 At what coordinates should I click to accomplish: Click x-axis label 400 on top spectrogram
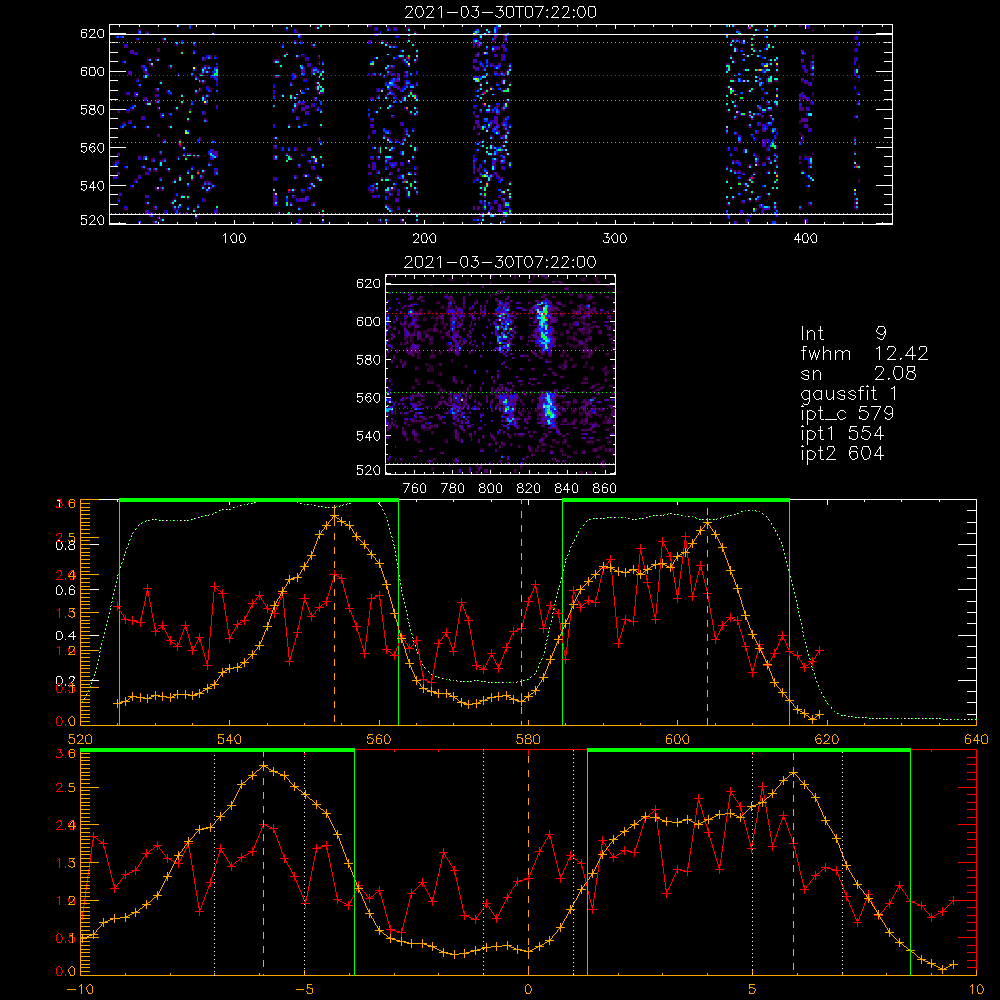[x=805, y=239]
